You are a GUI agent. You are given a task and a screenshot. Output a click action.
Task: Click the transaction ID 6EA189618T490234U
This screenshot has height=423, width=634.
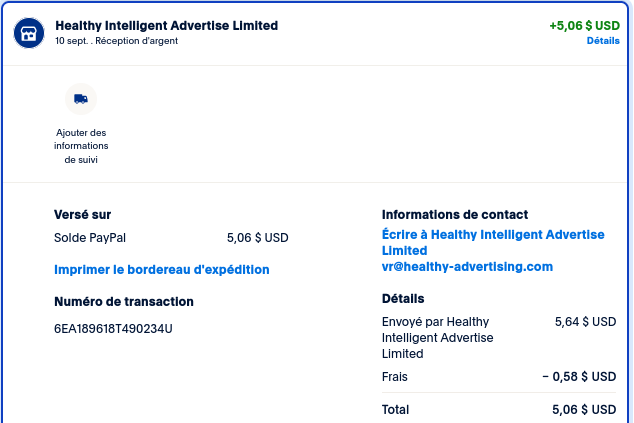[113, 329]
